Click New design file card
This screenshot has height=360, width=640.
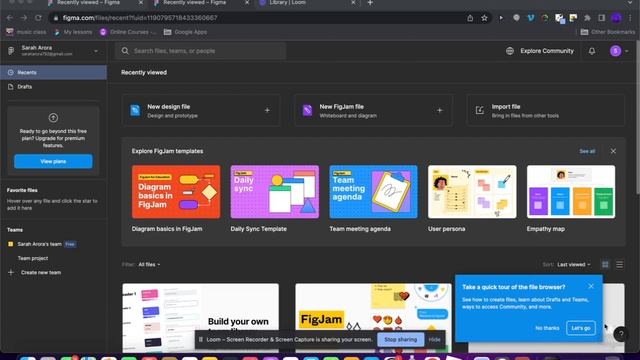point(201,110)
